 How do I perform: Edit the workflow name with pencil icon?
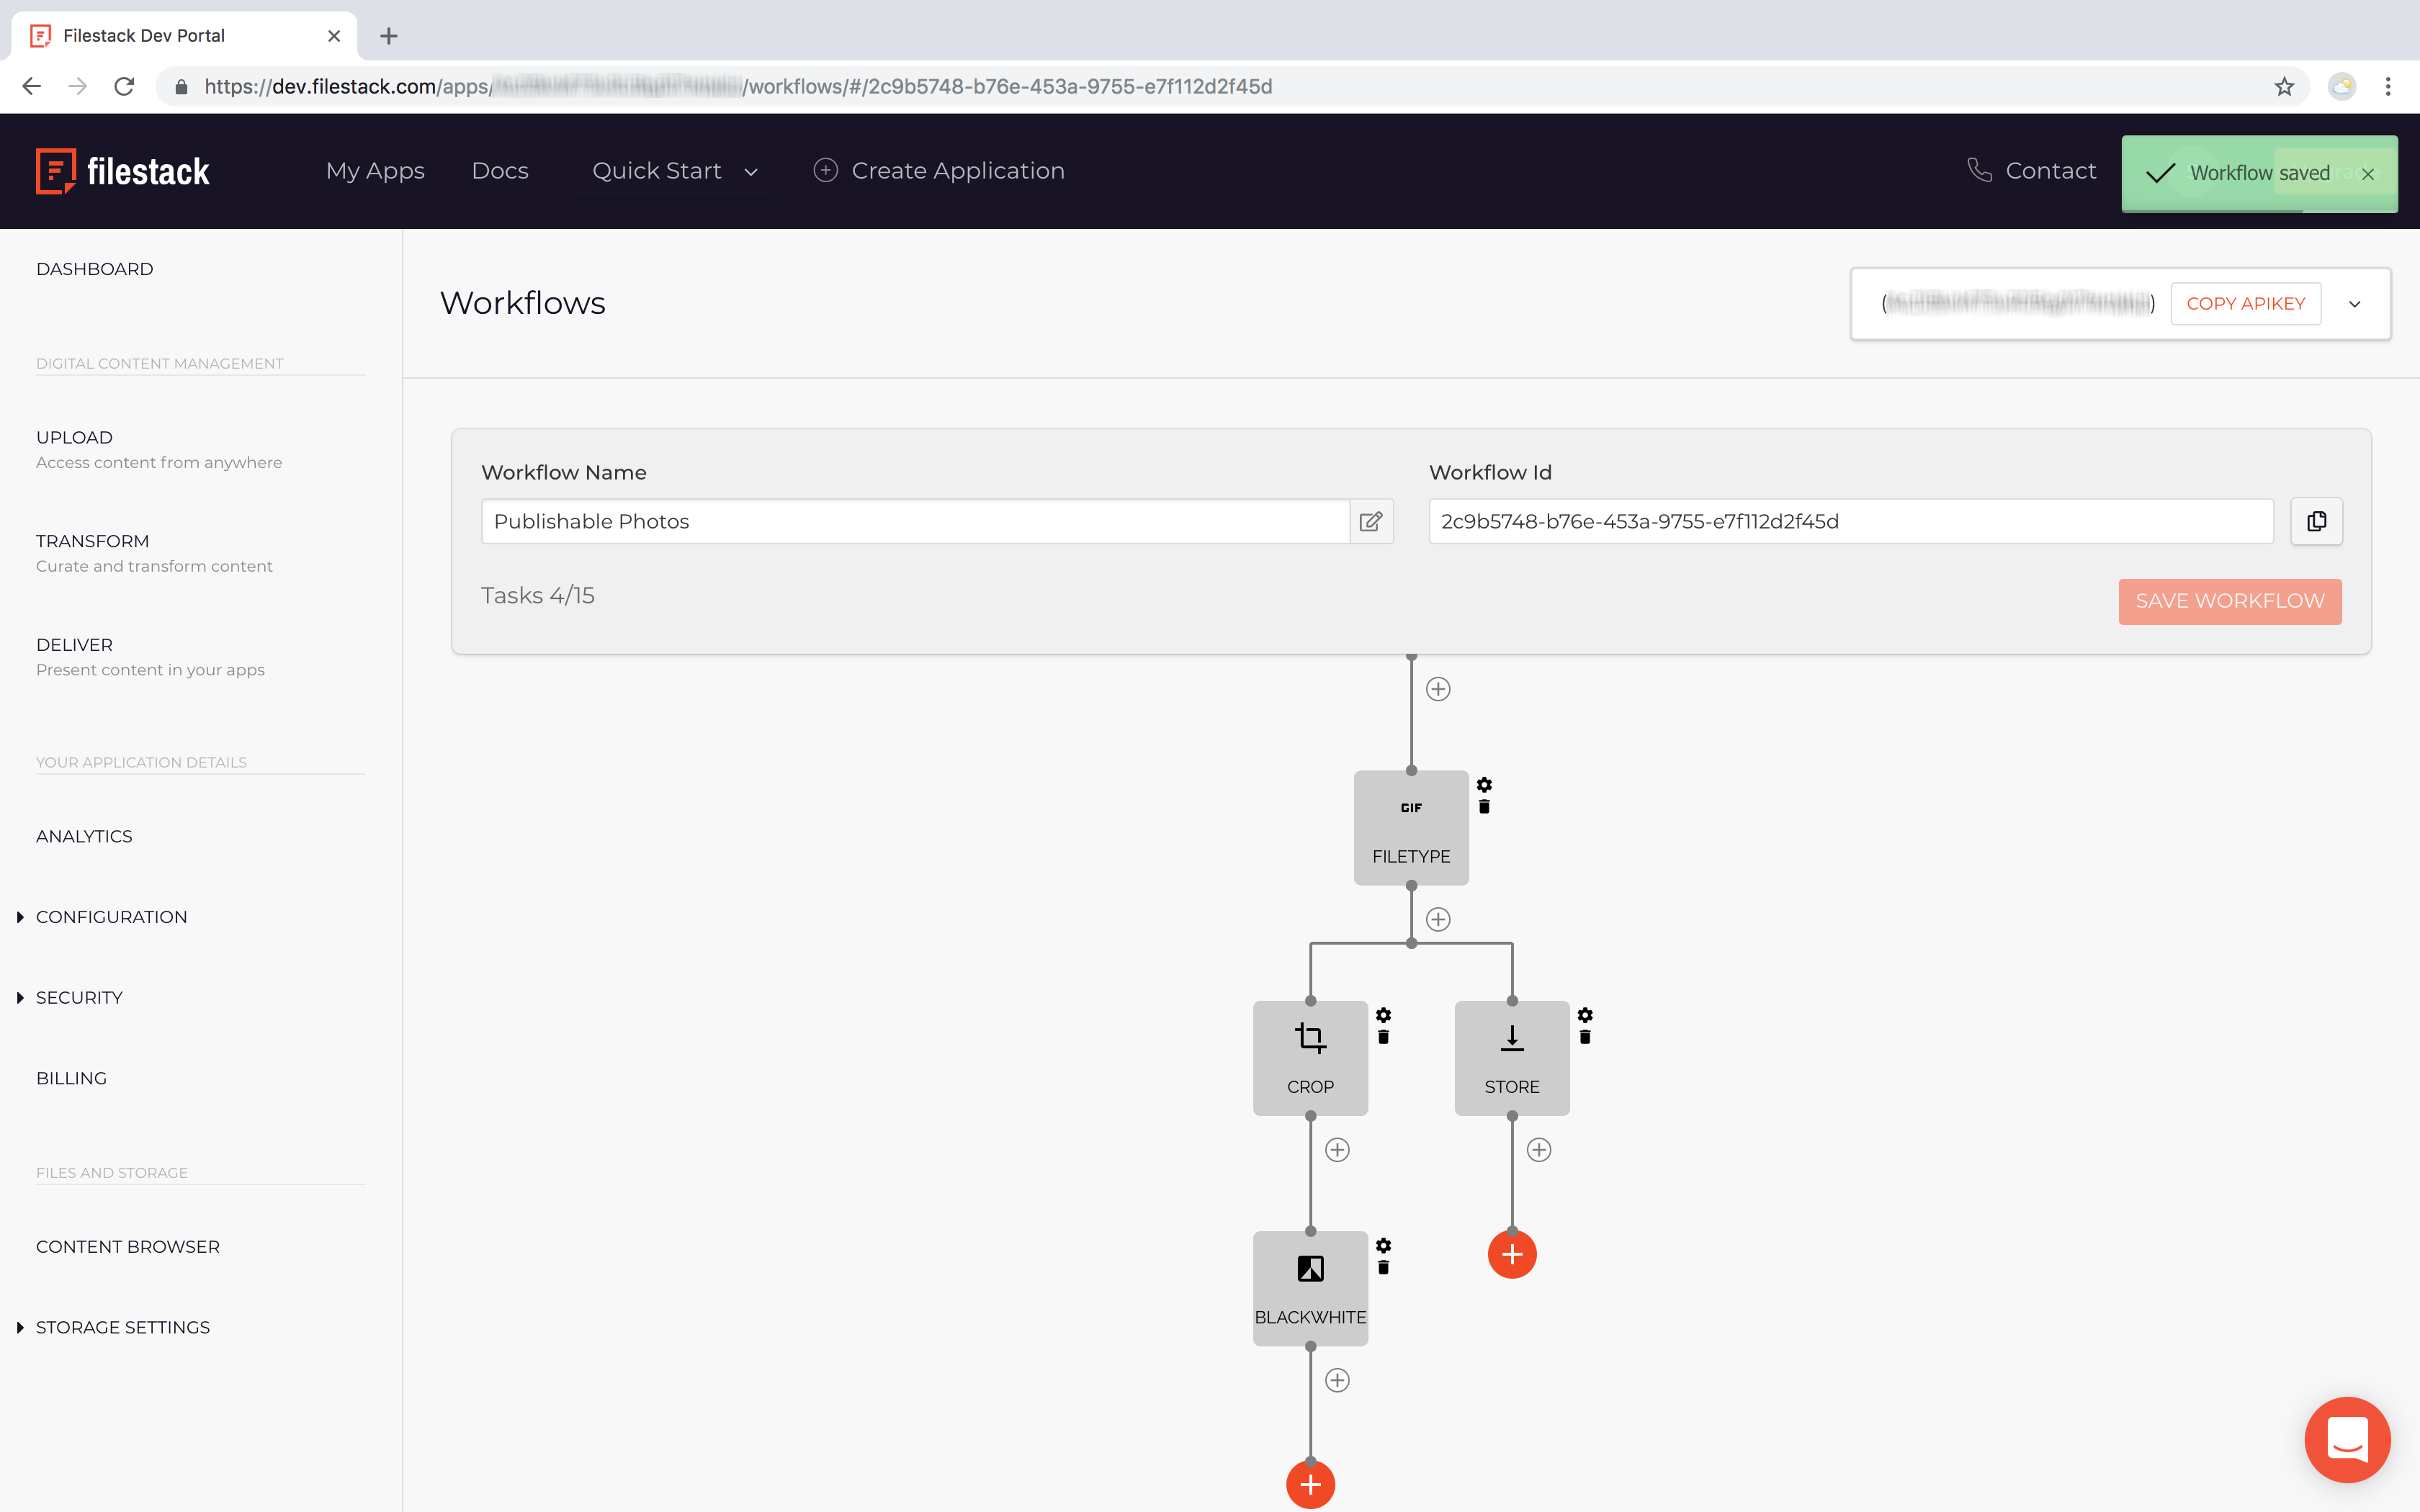1371,521
